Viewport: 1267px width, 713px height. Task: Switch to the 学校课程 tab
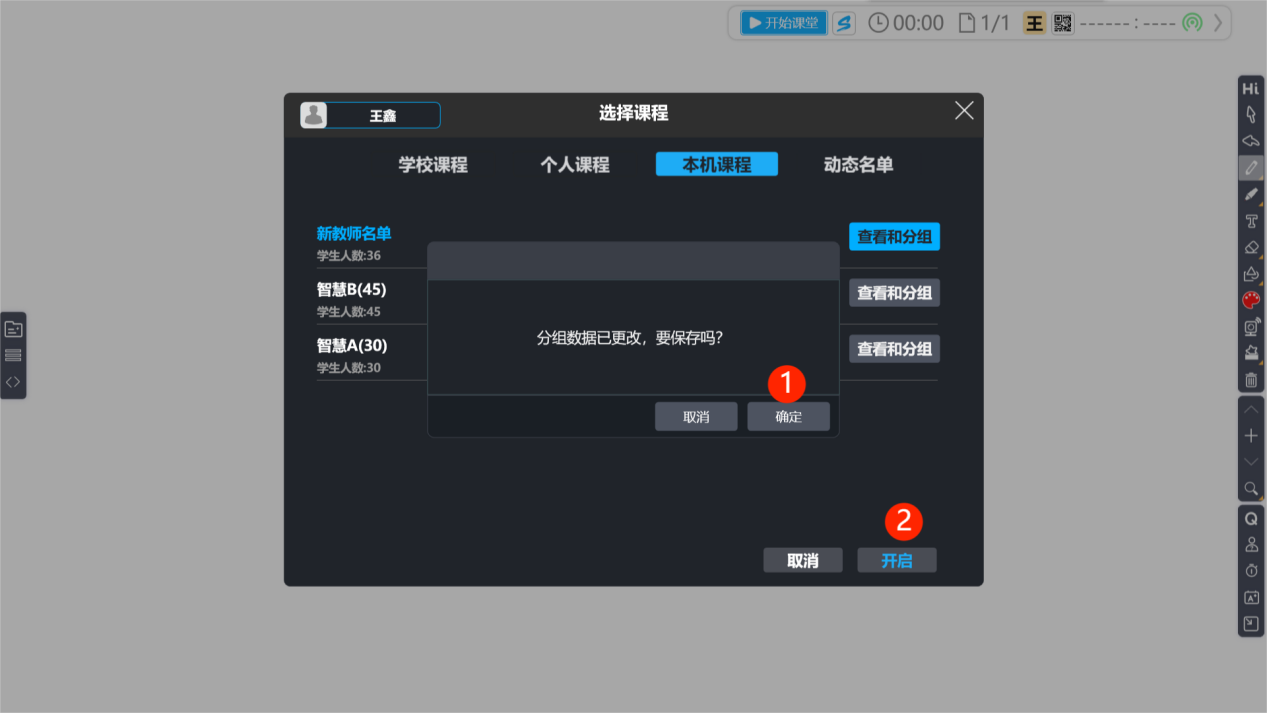(x=433, y=165)
